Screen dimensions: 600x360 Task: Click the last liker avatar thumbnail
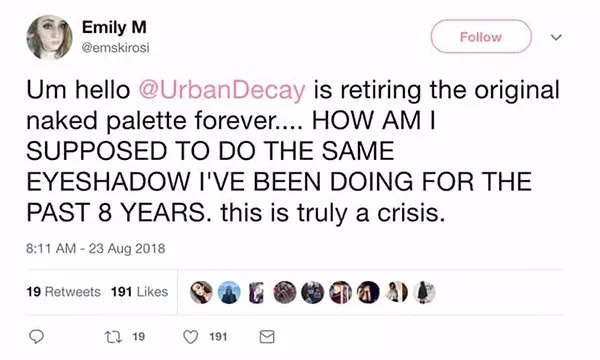[x=424, y=292]
